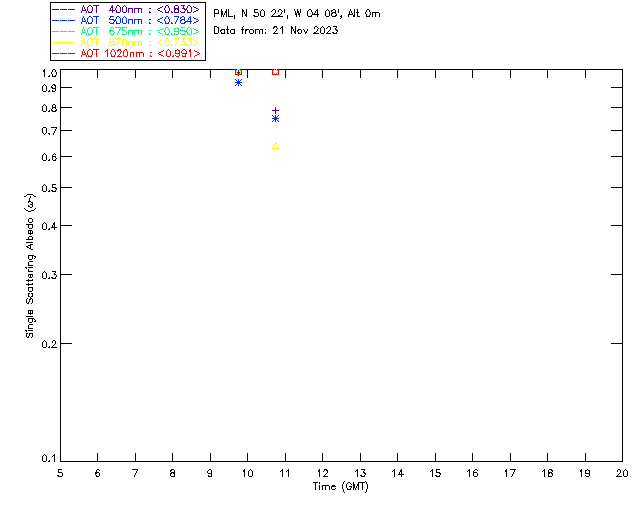Click the y-axis tick label '0.9'
640x512 pixels.
point(49,88)
